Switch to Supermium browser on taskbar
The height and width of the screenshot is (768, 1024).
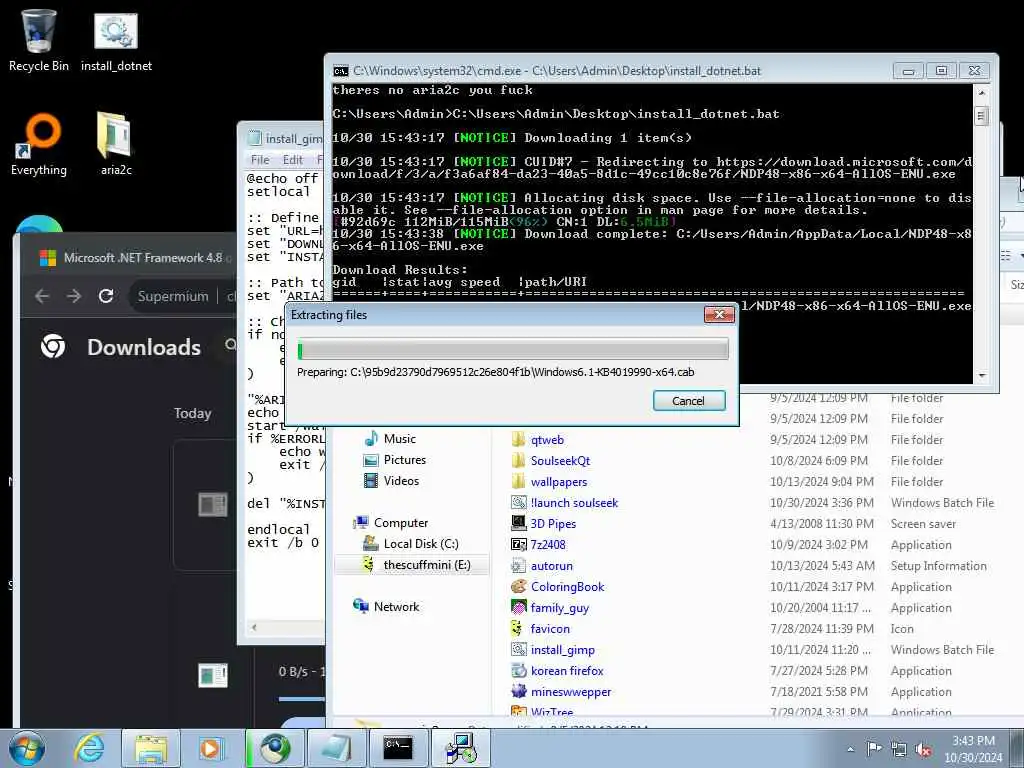274,748
